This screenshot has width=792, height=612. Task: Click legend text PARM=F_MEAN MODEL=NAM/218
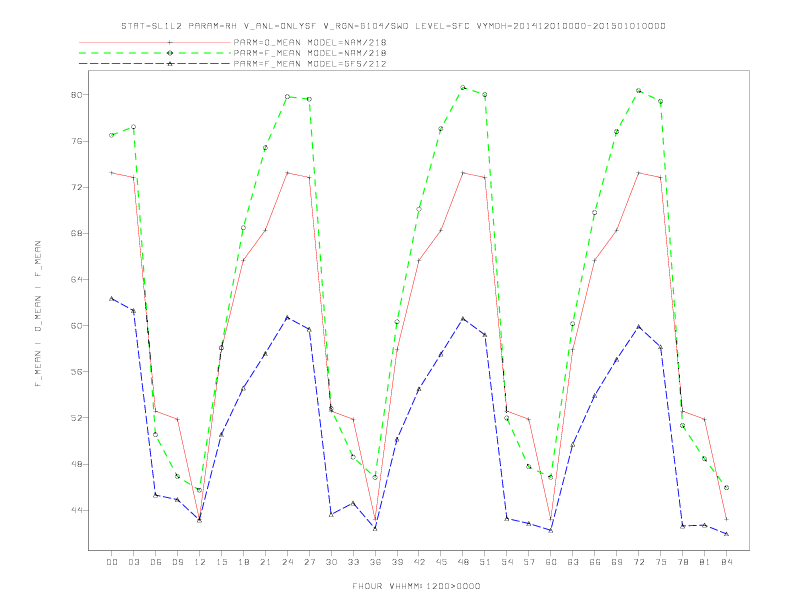(x=310, y=53)
